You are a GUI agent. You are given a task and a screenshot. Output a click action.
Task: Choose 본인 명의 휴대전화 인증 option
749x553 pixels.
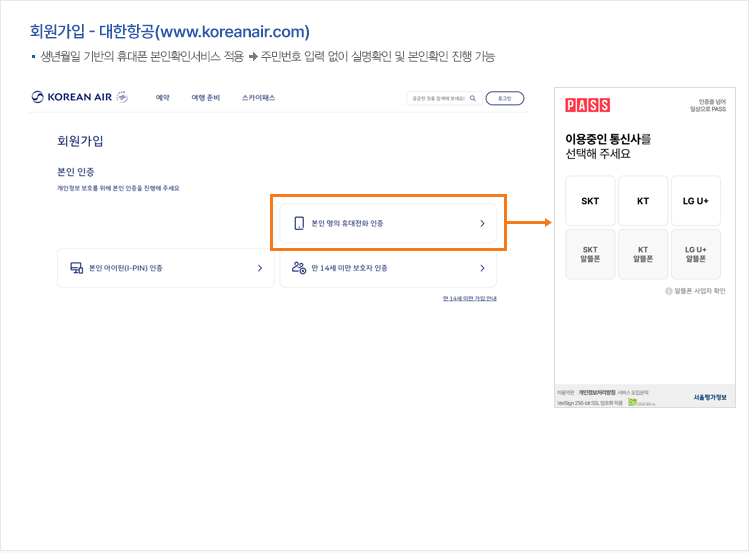pos(388,223)
